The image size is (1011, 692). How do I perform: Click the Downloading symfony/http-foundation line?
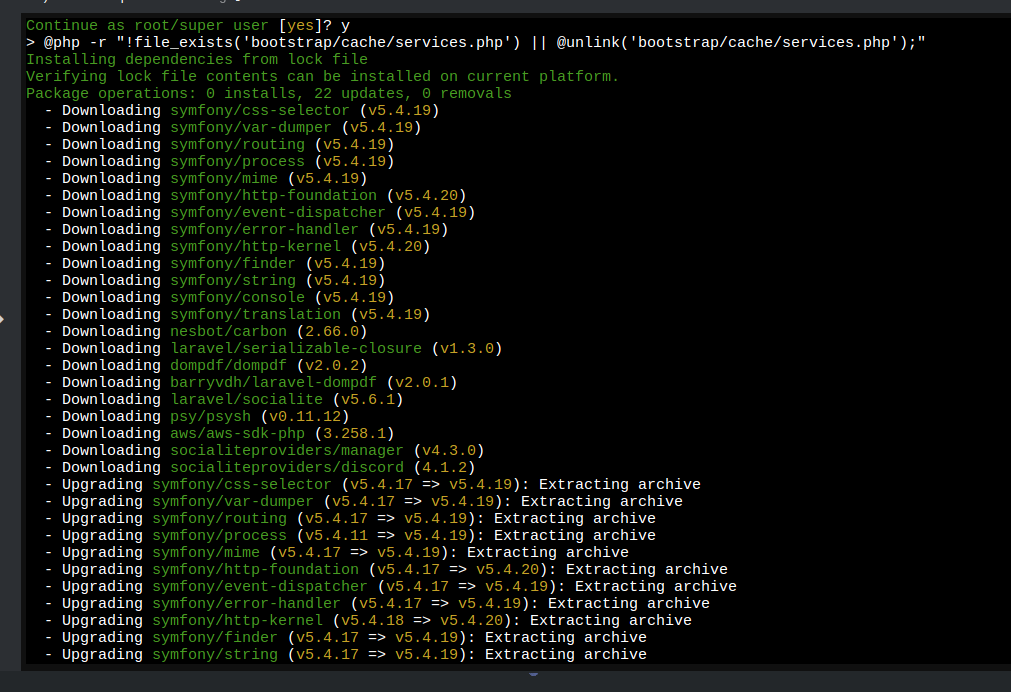255,195
